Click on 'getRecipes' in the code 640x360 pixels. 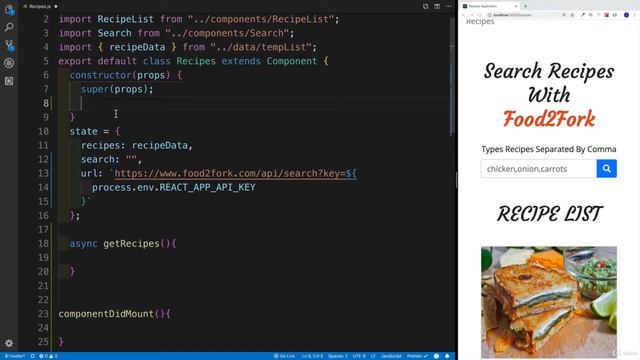[131, 244]
